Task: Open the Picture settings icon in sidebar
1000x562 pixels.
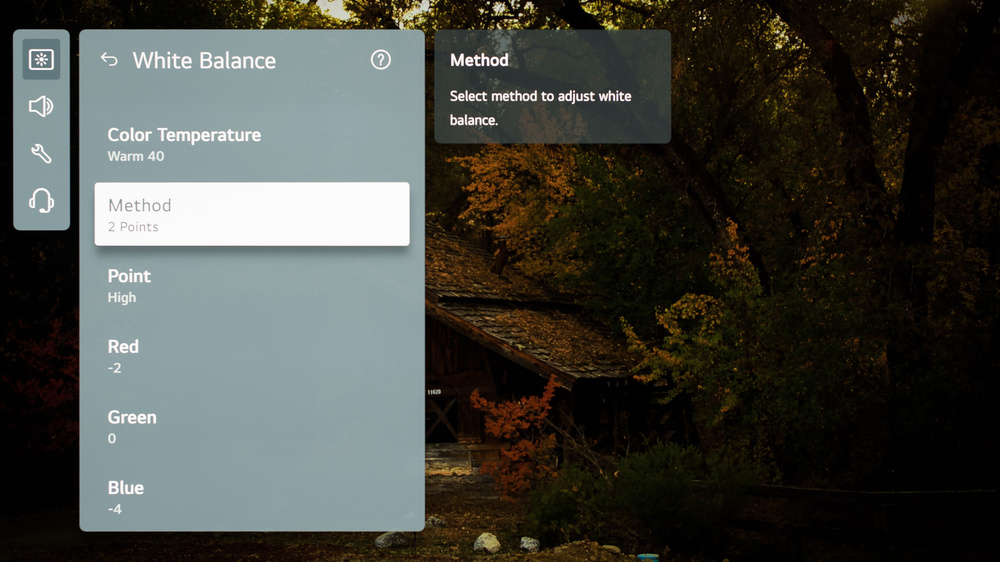Action: [x=41, y=60]
